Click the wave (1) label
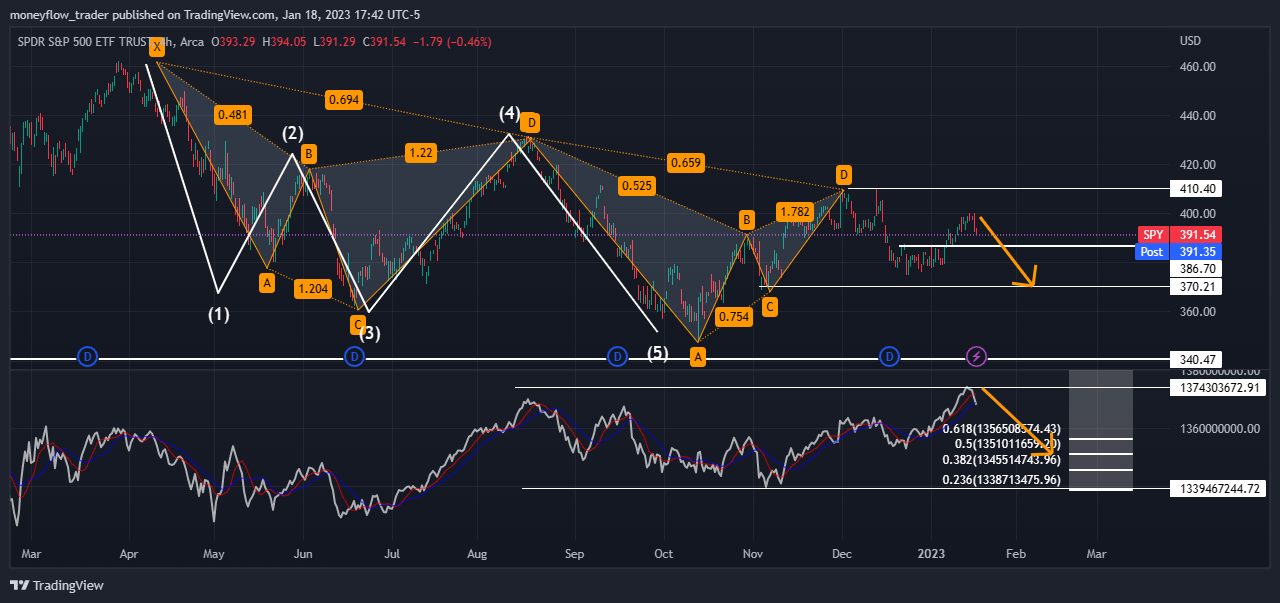 tap(219, 314)
